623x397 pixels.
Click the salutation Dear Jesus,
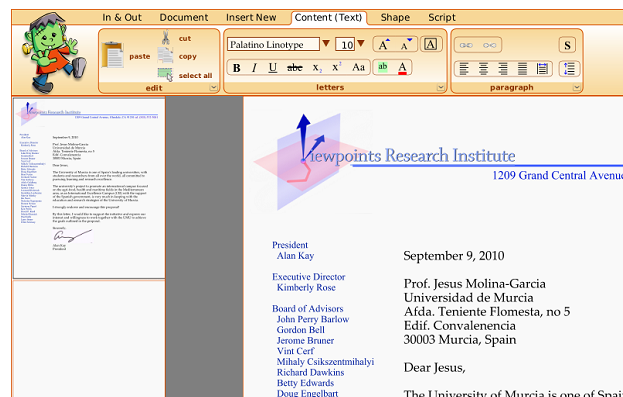point(434,368)
